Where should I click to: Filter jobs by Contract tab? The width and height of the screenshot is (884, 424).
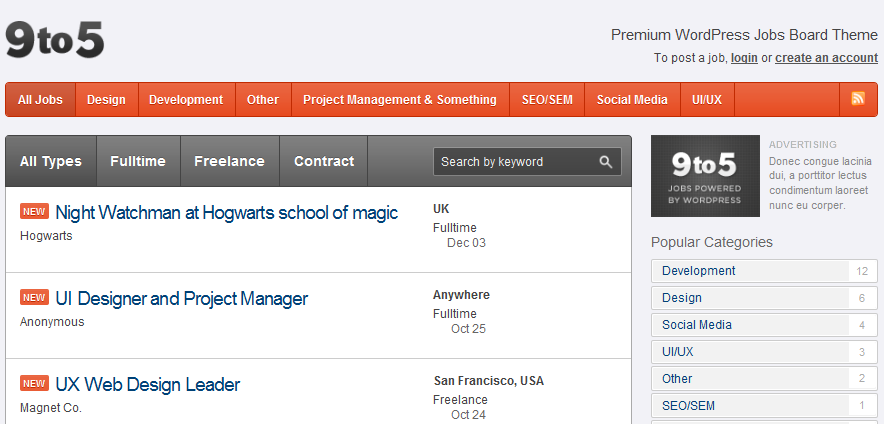(324, 161)
